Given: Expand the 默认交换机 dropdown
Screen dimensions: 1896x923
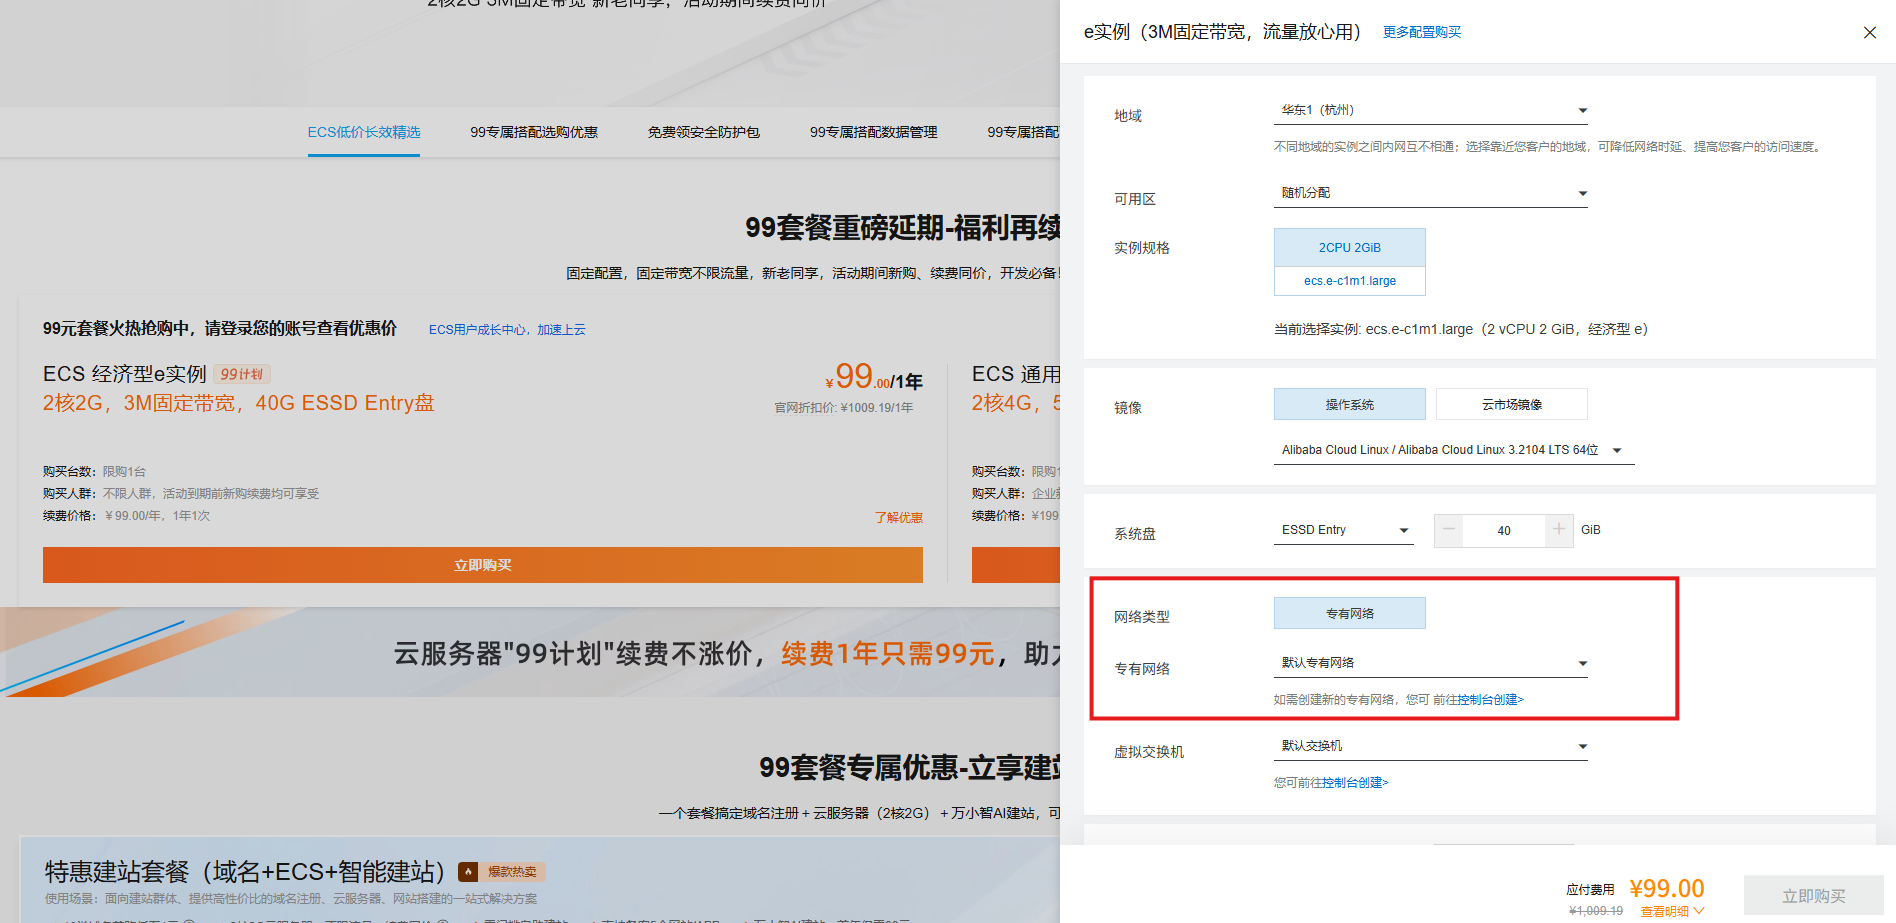Looking at the screenshot, I should click(x=1430, y=746).
